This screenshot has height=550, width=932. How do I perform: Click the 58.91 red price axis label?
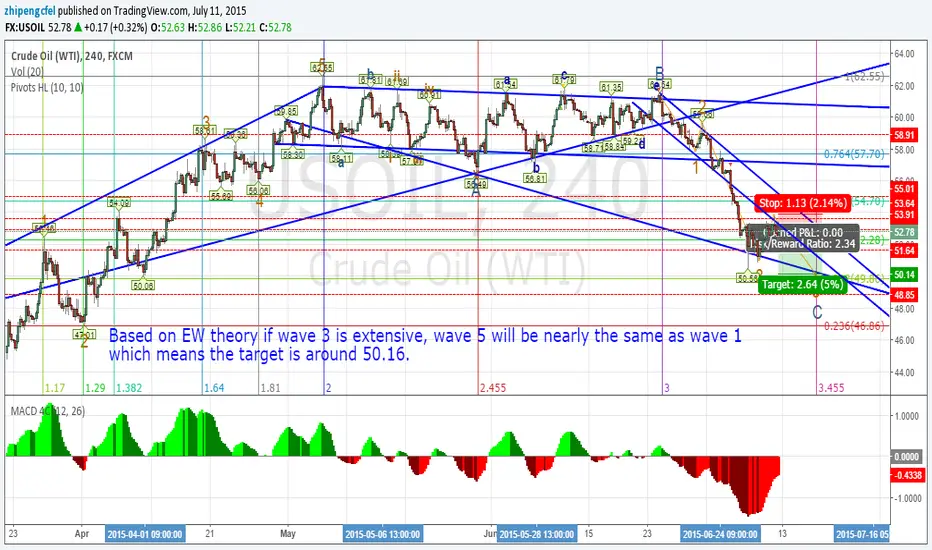tap(904, 135)
